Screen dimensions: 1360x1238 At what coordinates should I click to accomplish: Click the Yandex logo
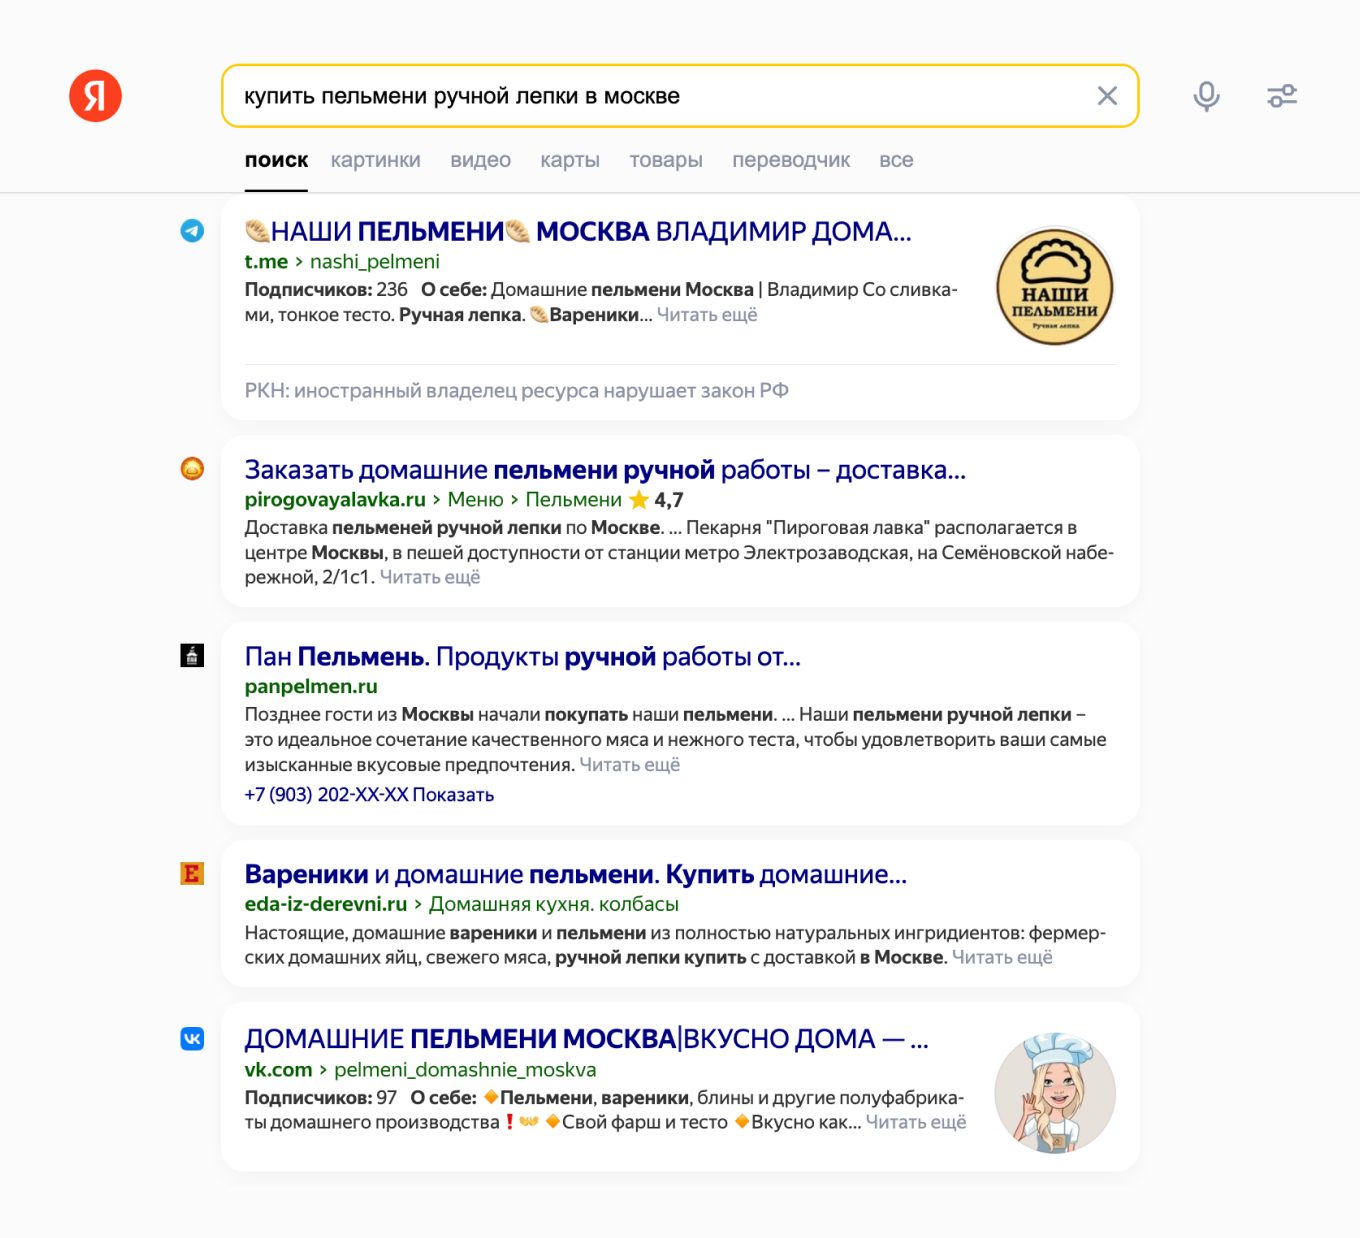[x=95, y=95]
